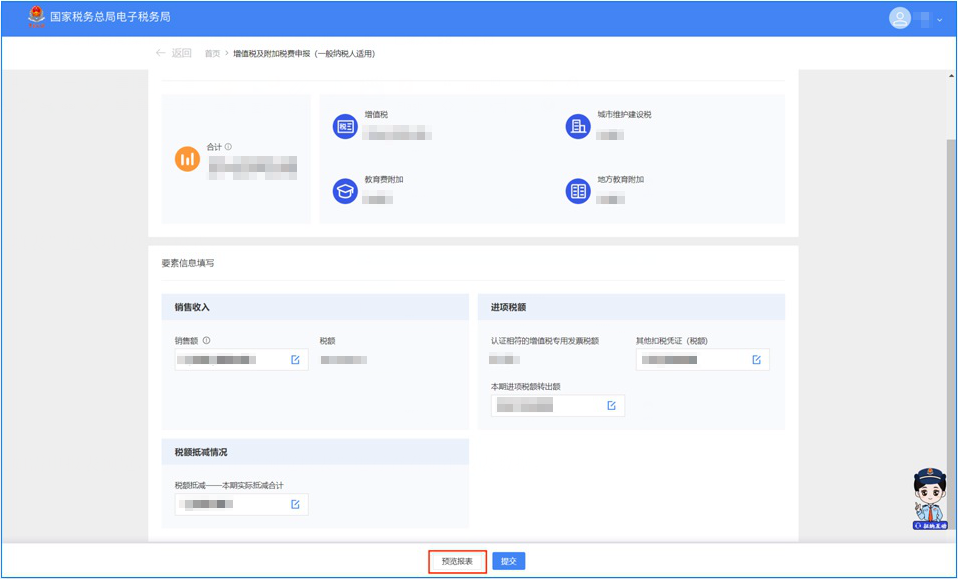Edit 本期进项税额转出额 using its edit icon
The image size is (958, 579).
pos(611,405)
